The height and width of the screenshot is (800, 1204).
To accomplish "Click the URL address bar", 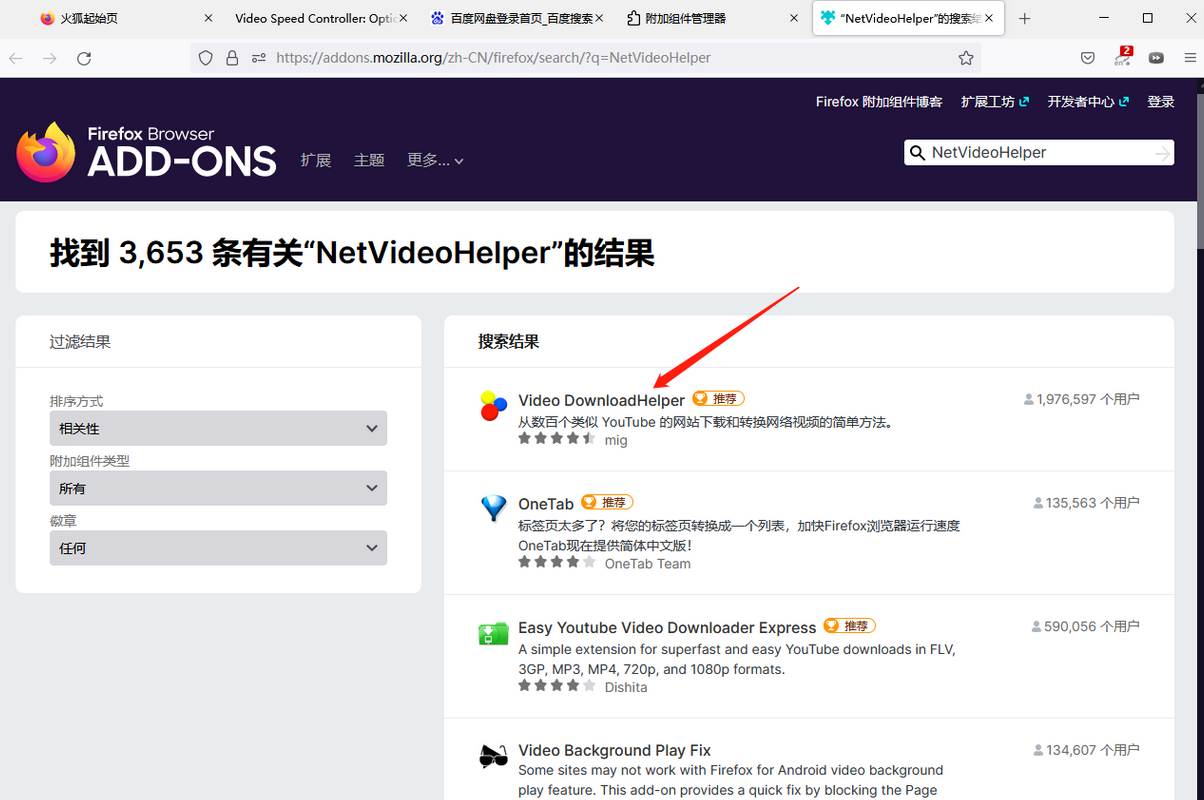I will click(x=585, y=58).
